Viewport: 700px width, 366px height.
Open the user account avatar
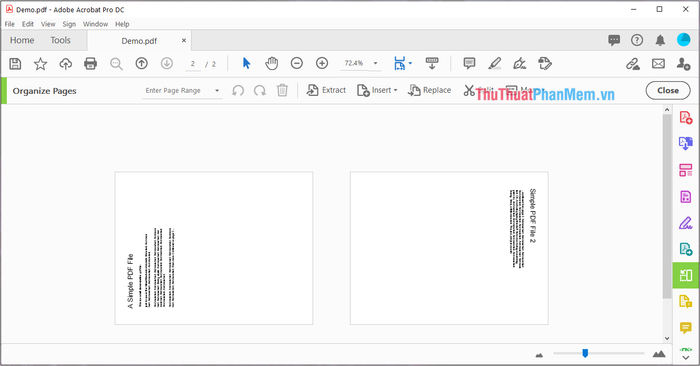coord(683,40)
